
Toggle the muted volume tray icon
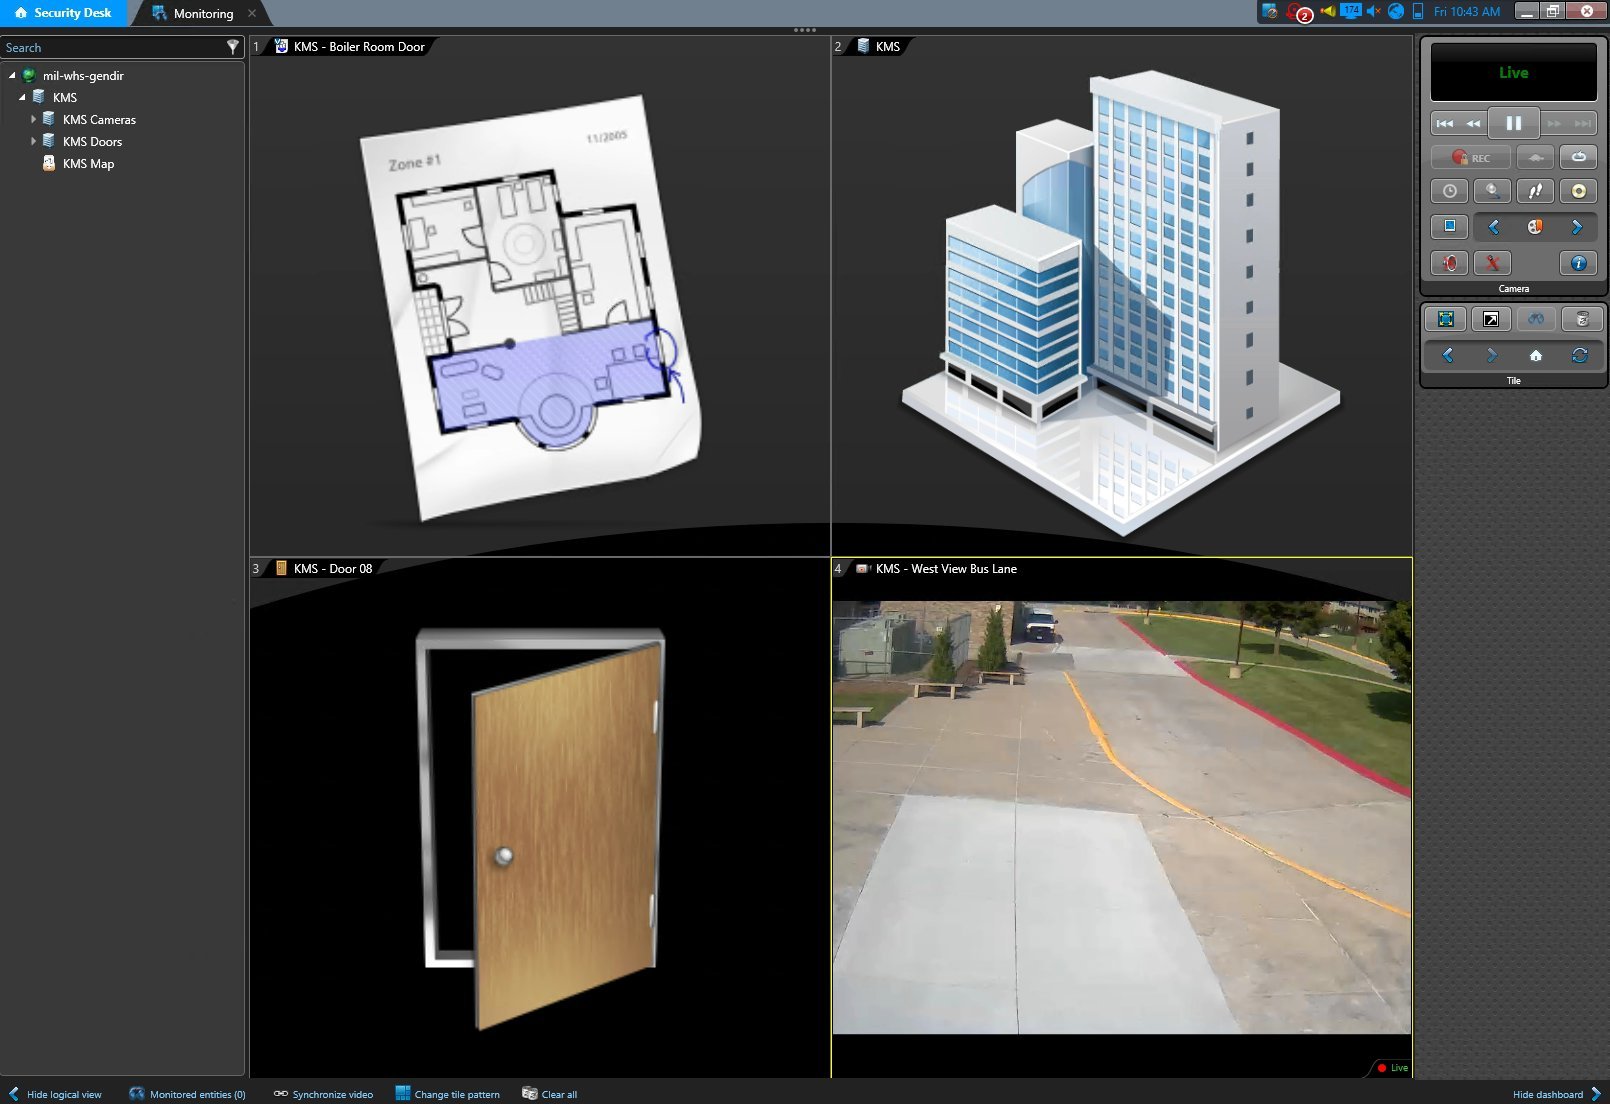point(1373,11)
